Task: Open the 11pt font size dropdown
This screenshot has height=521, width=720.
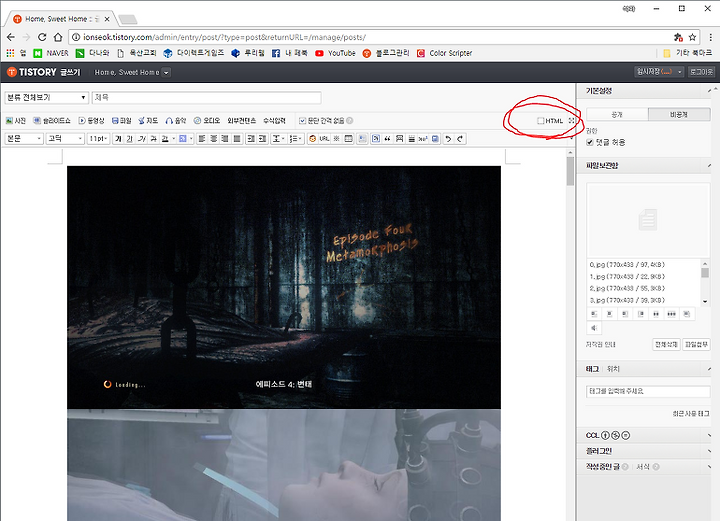Action: pos(98,139)
